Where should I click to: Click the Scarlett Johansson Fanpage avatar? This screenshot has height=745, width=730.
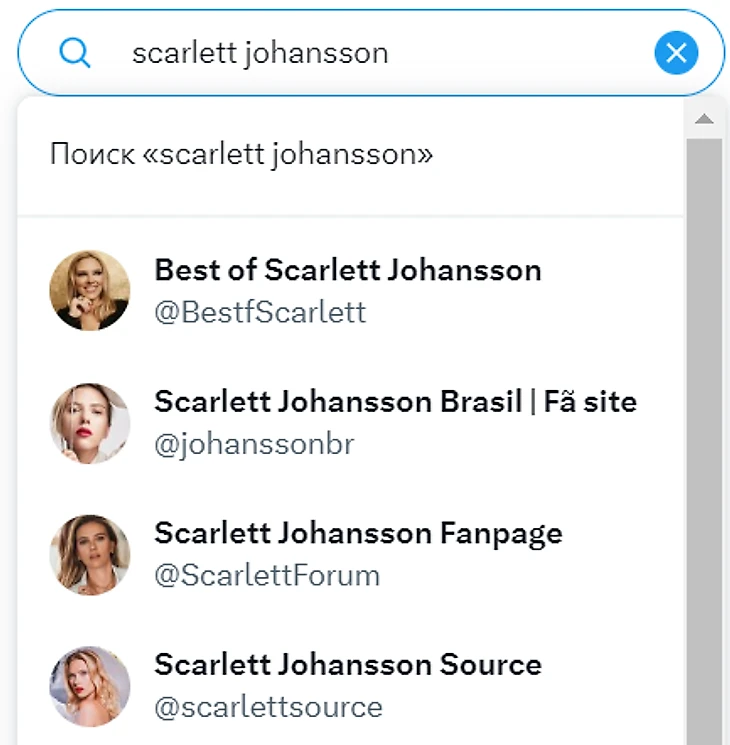pos(90,555)
